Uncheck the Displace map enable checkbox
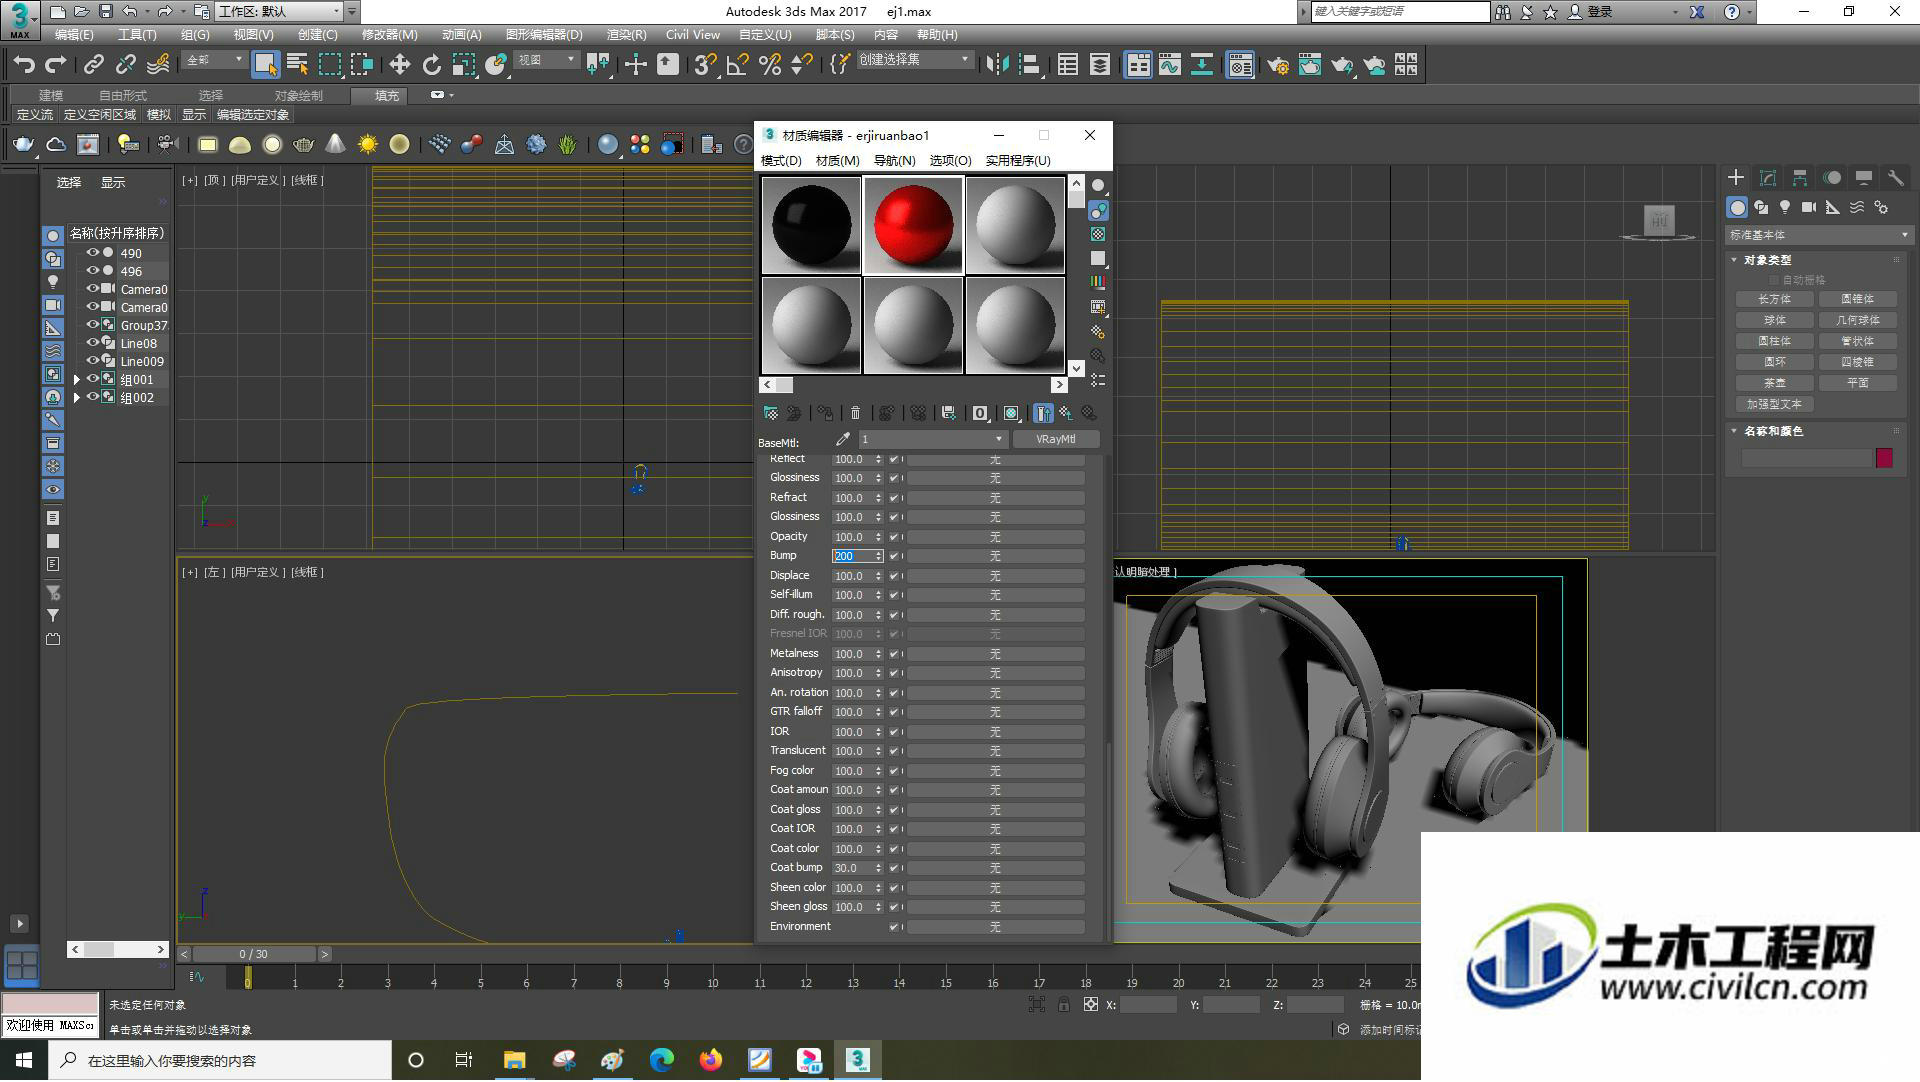Screen dimensions: 1920x1082 pyautogui.click(x=894, y=576)
